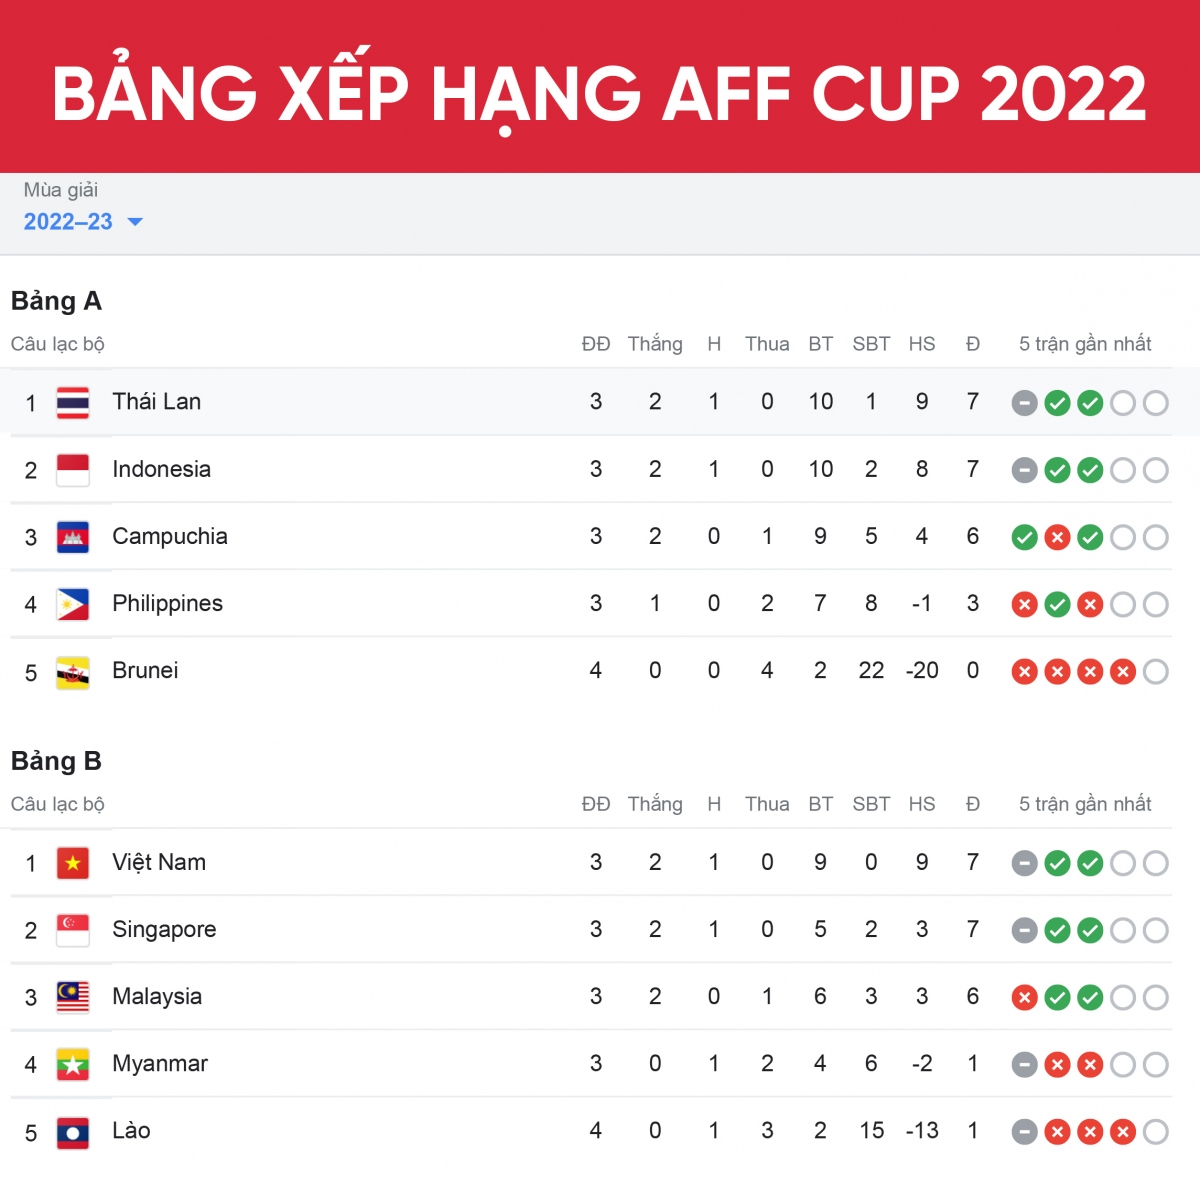Image resolution: width=1200 pixels, height=1186 pixels.
Task: Click the Laos flag beside Lào
Action: point(73,1132)
